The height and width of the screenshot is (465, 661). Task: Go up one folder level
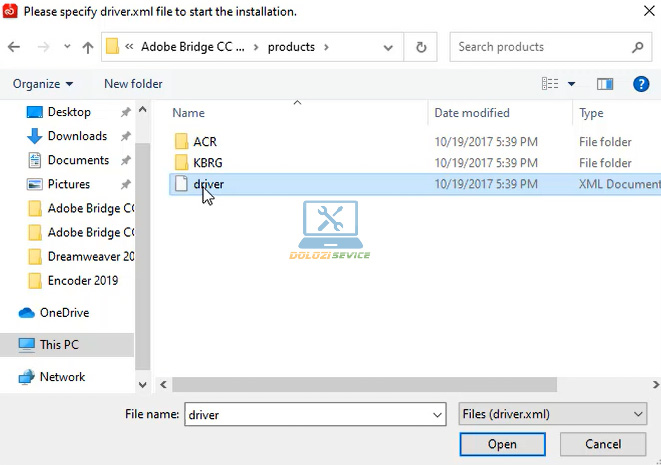click(x=88, y=47)
